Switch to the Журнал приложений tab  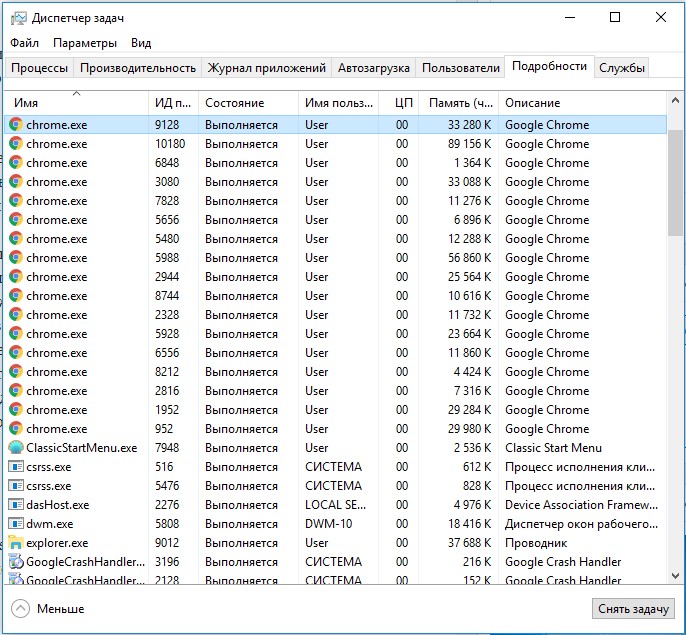pos(266,68)
